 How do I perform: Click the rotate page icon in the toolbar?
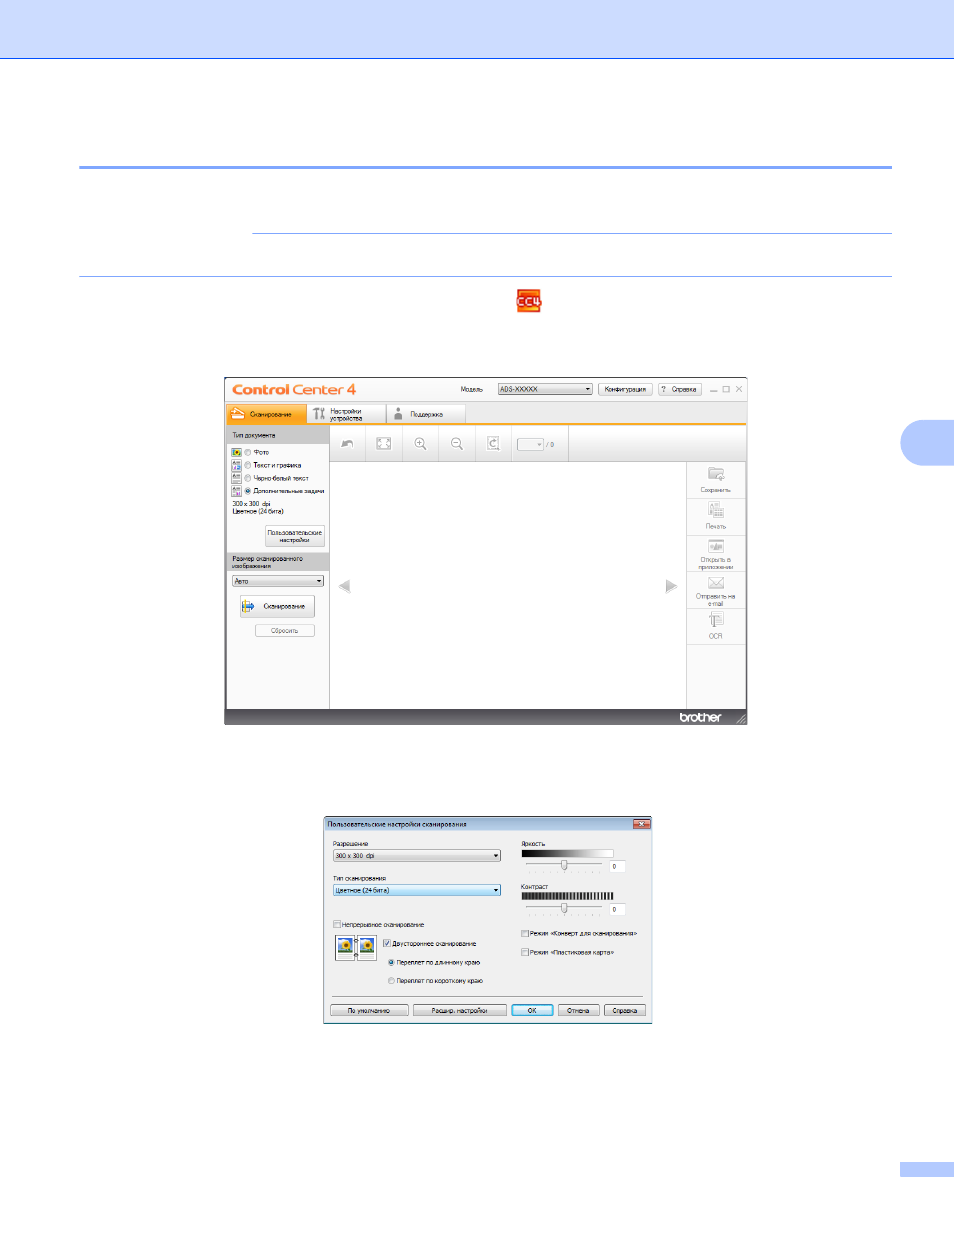click(x=493, y=443)
